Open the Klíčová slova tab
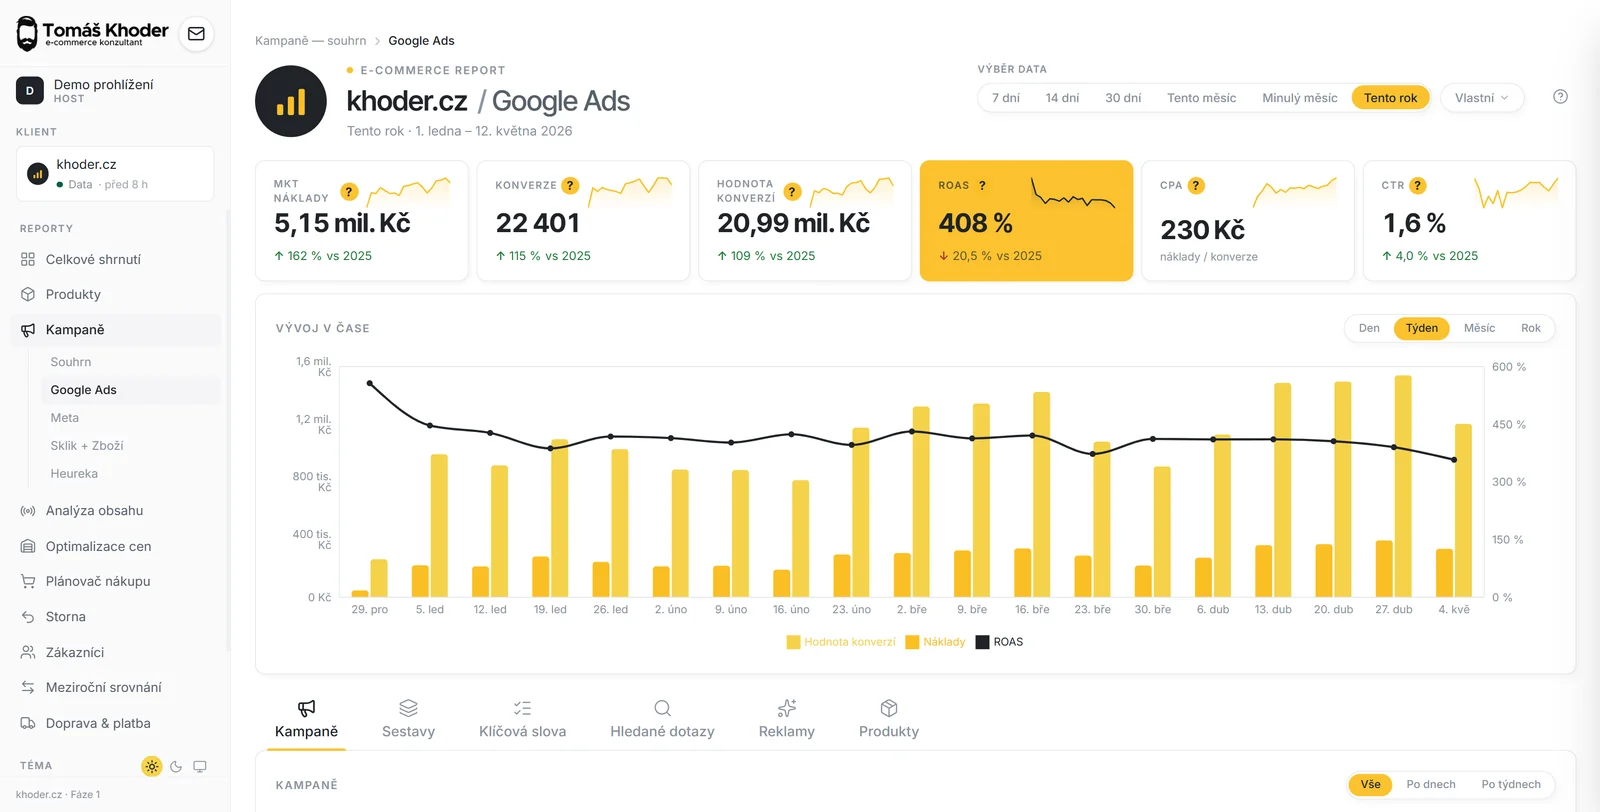 tap(522, 720)
